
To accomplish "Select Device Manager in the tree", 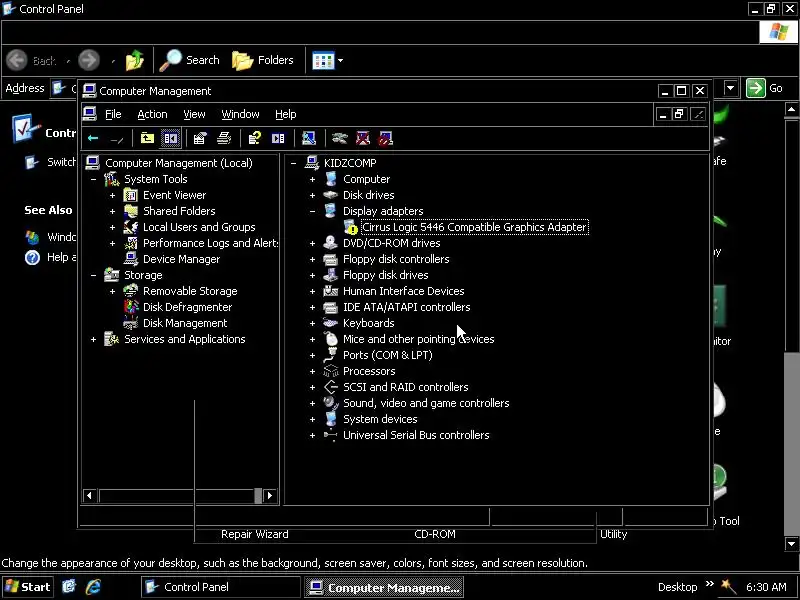I will (x=181, y=259).
